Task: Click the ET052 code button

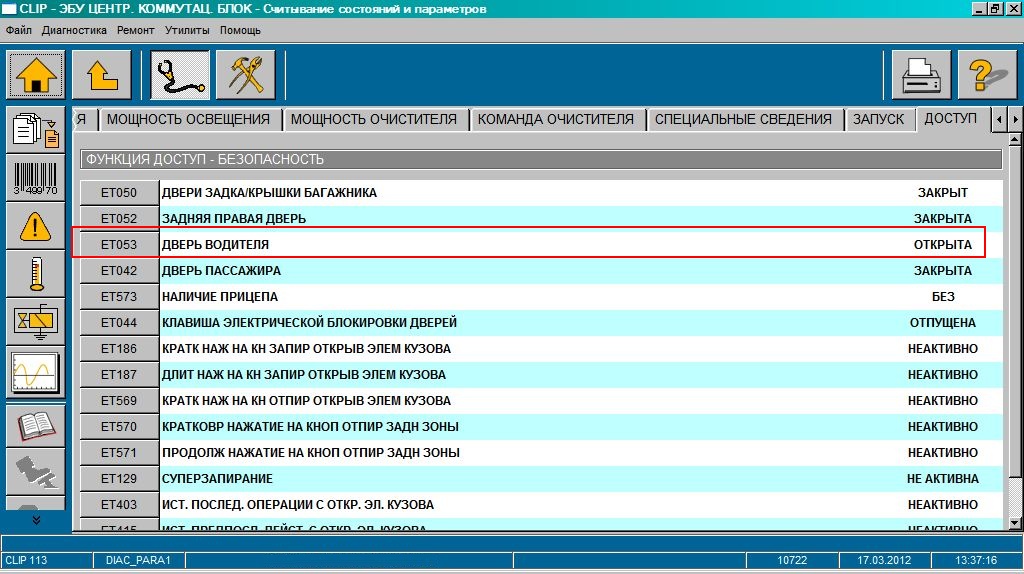Action: tap(119, 219)
